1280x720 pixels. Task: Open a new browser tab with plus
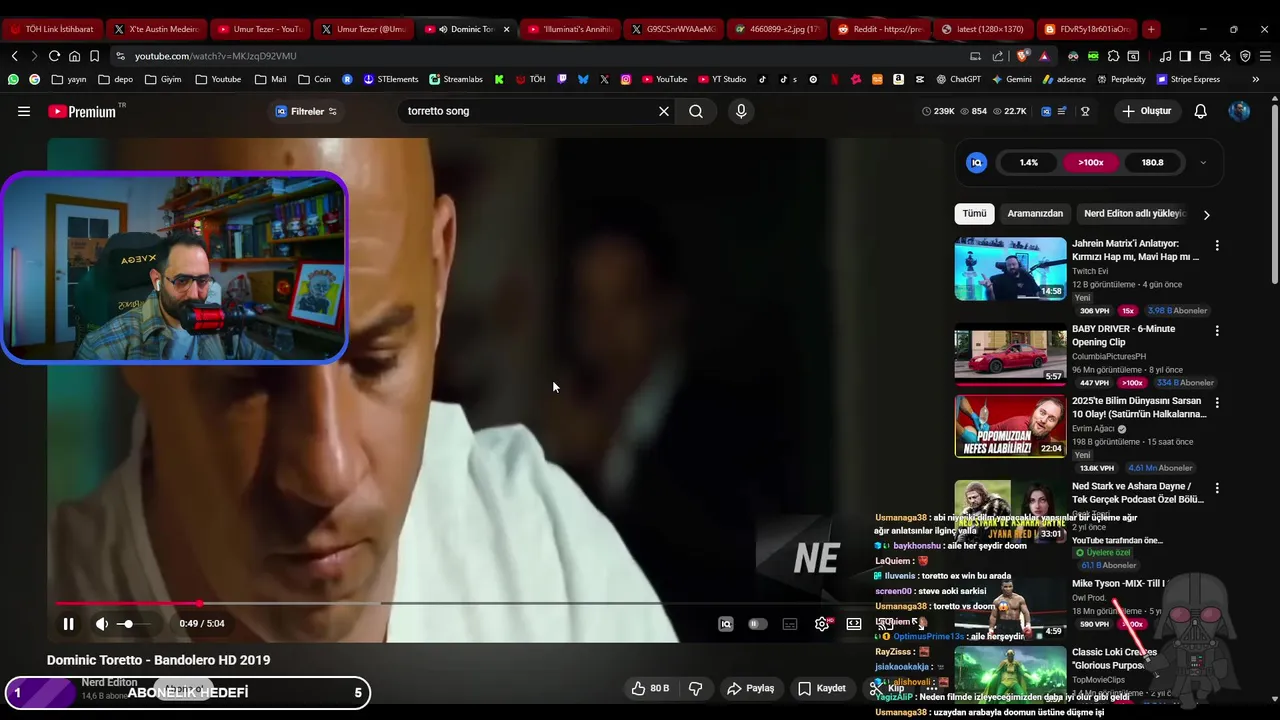click(1151, 29)
